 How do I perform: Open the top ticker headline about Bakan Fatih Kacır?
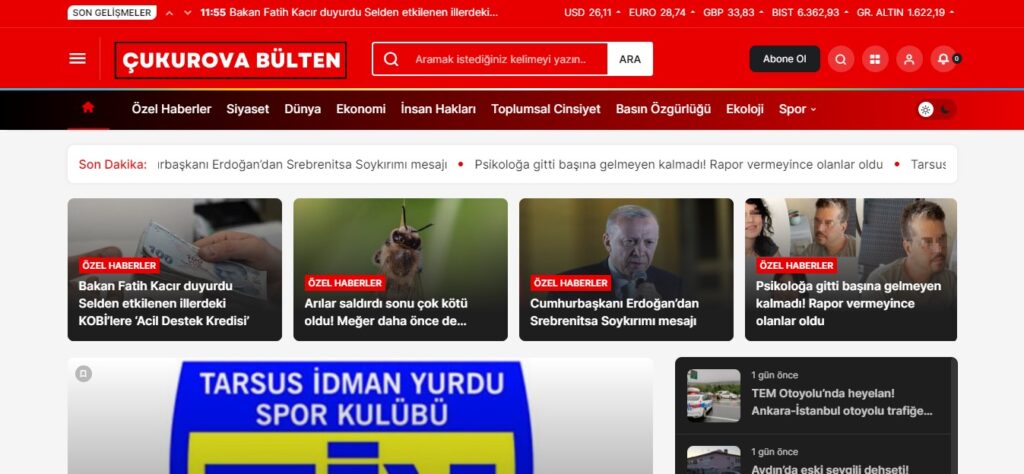(349, 12)
